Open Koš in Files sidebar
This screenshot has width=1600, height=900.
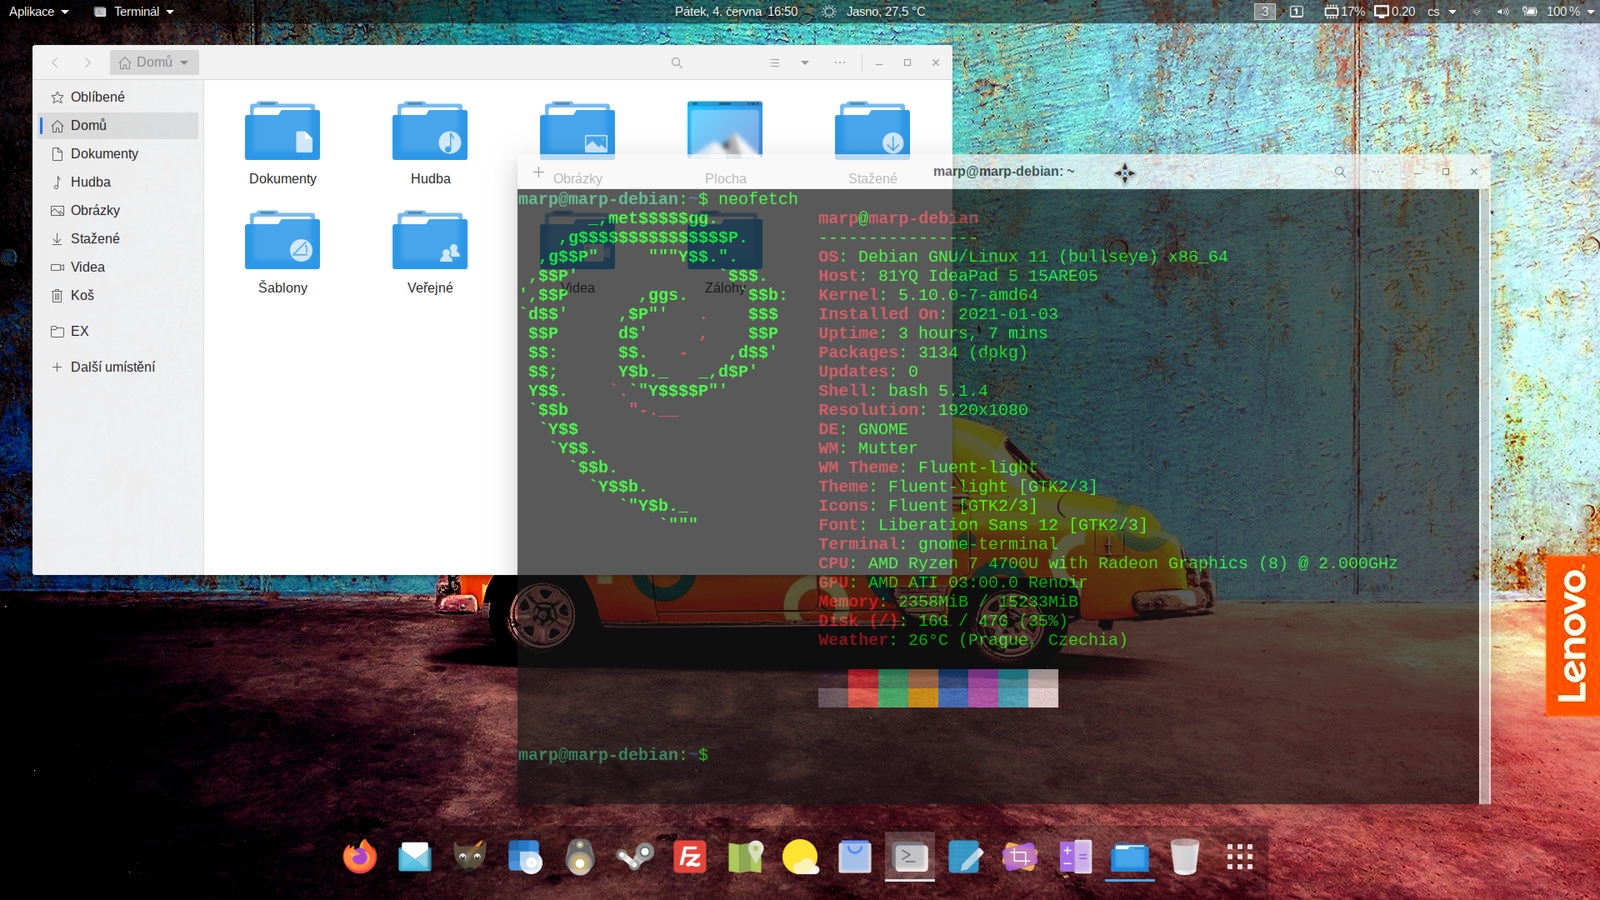119,295
